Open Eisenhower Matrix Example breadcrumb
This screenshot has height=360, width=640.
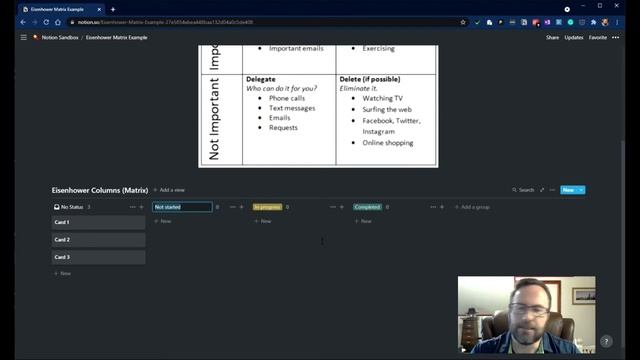coord(116,37)
